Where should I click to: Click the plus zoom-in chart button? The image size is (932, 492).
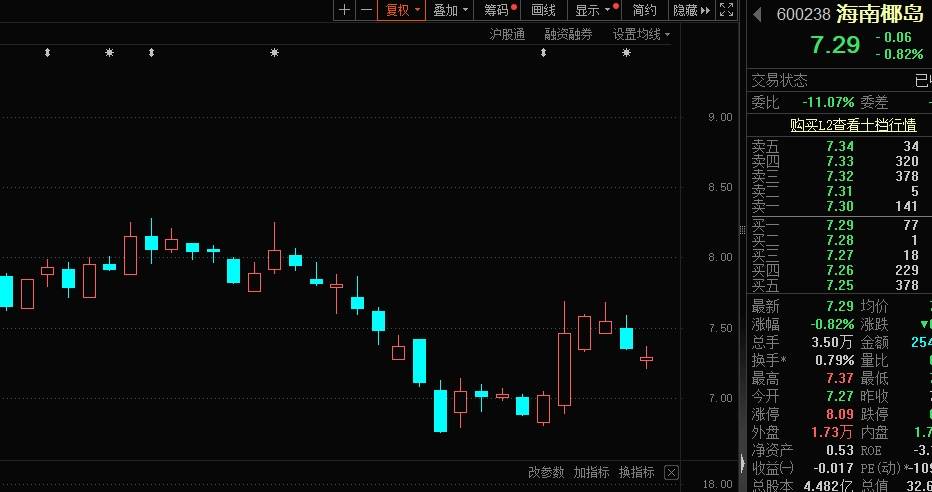tap(344, 10)
